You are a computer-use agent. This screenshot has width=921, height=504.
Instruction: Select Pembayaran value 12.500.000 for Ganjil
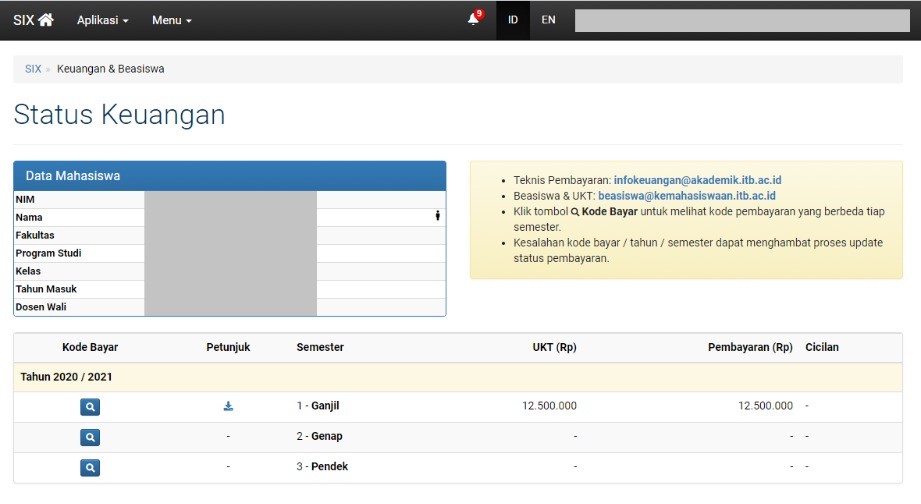click(765, 406)
